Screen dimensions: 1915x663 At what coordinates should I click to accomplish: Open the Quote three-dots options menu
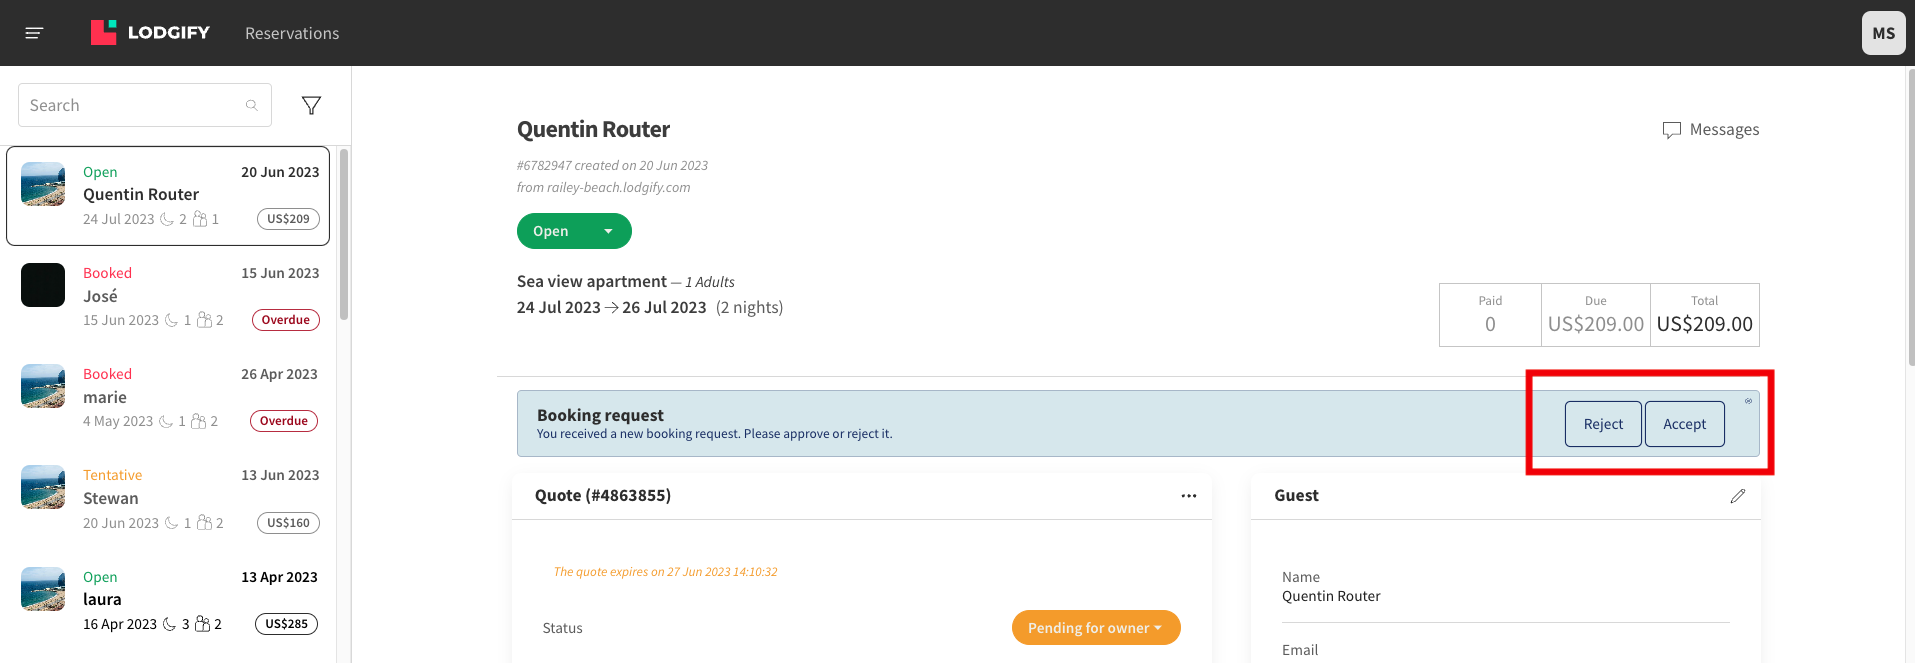pyautogui.click(x=1189, y=496)
